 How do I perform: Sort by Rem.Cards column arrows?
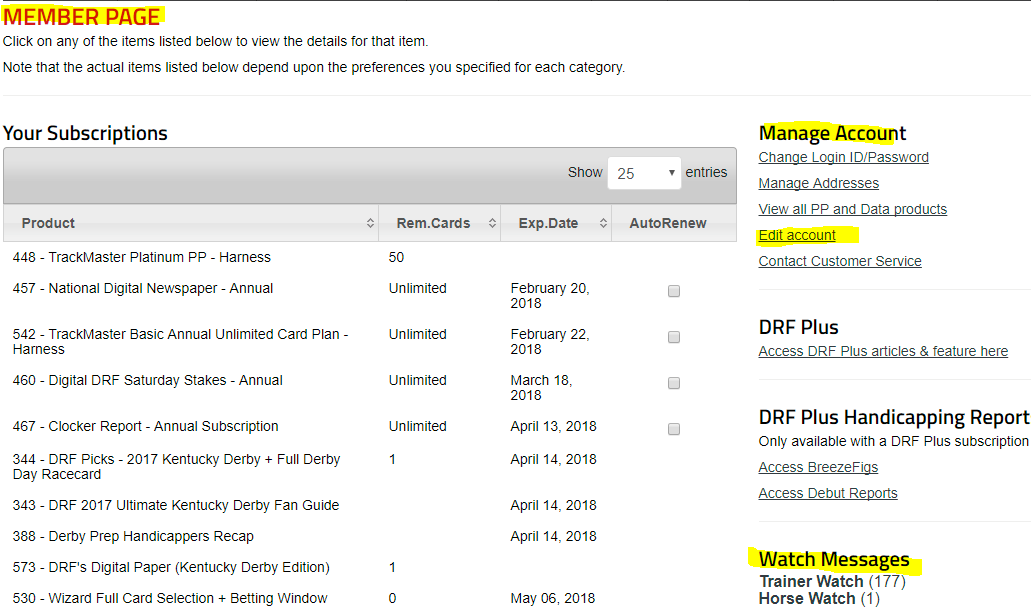point(492,223)
